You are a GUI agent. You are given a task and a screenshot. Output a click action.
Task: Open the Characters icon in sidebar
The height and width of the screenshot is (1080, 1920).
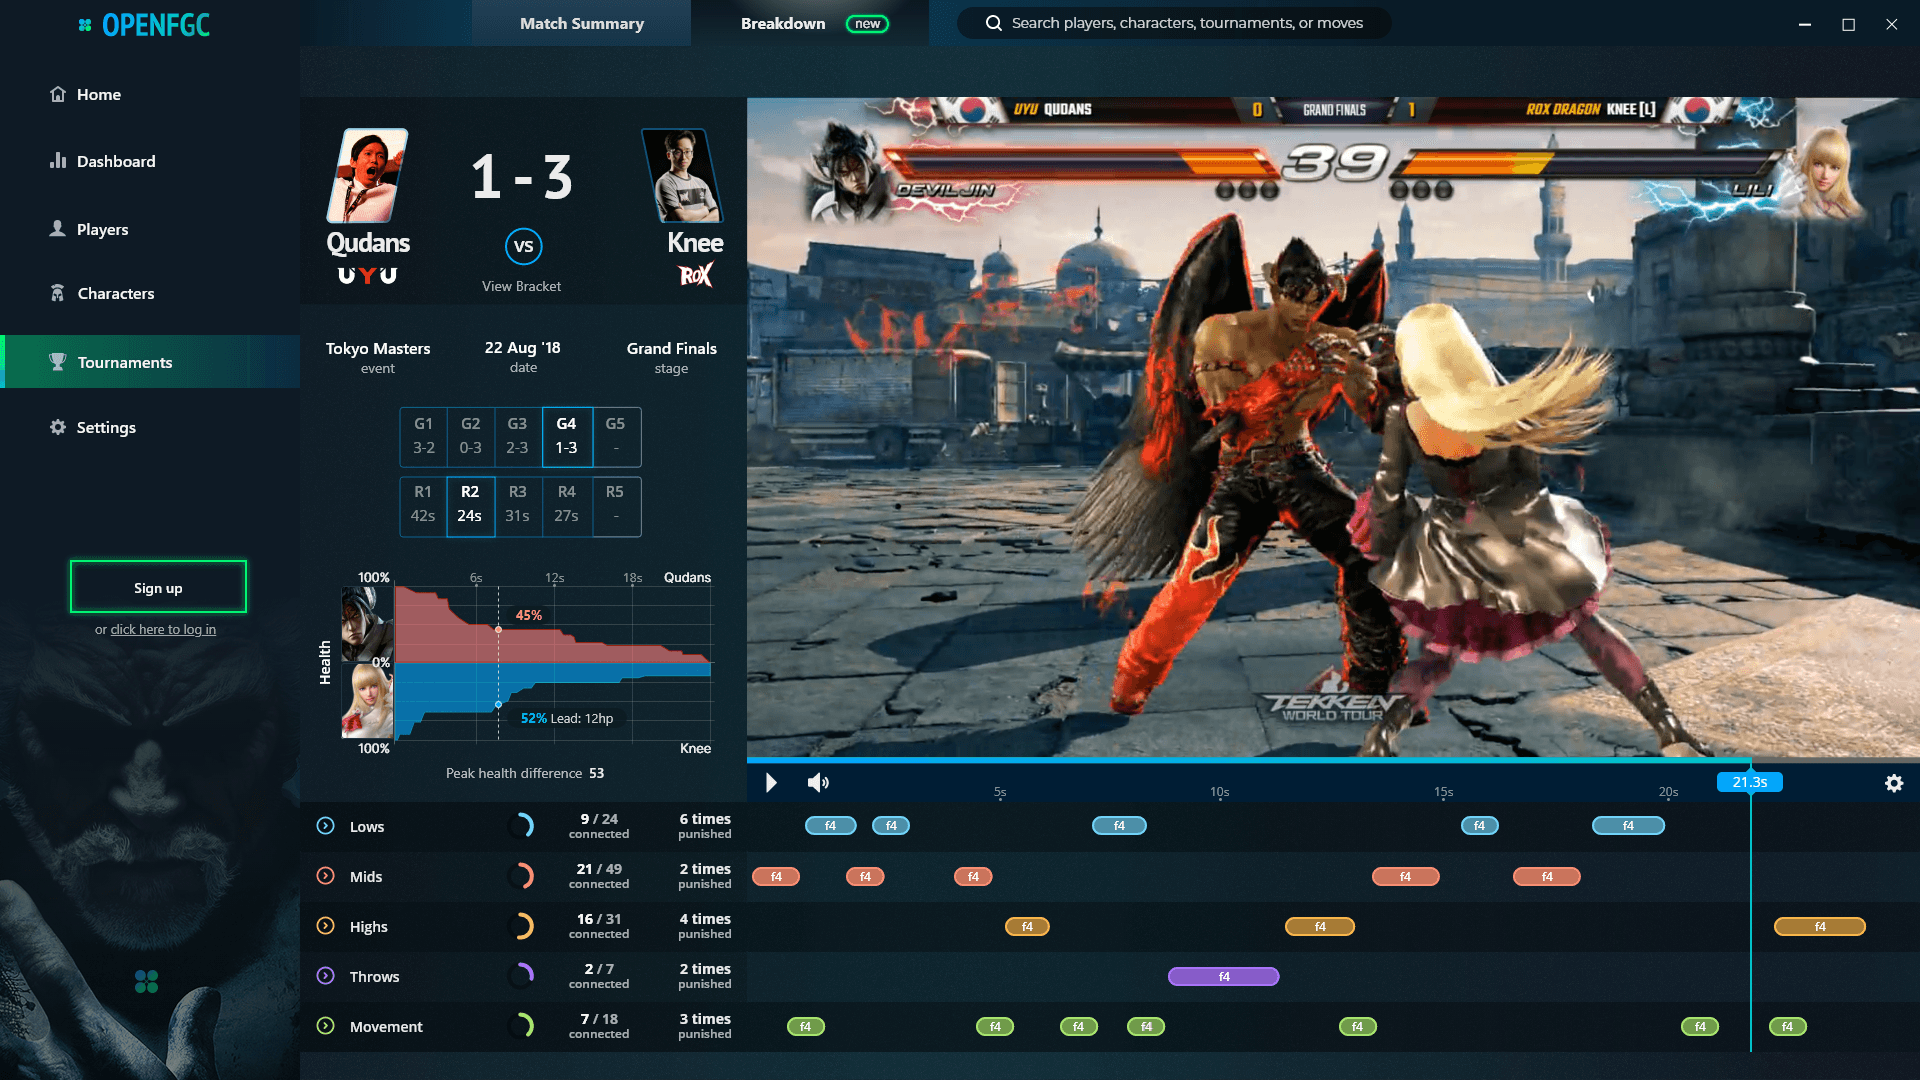click(58, 293)
